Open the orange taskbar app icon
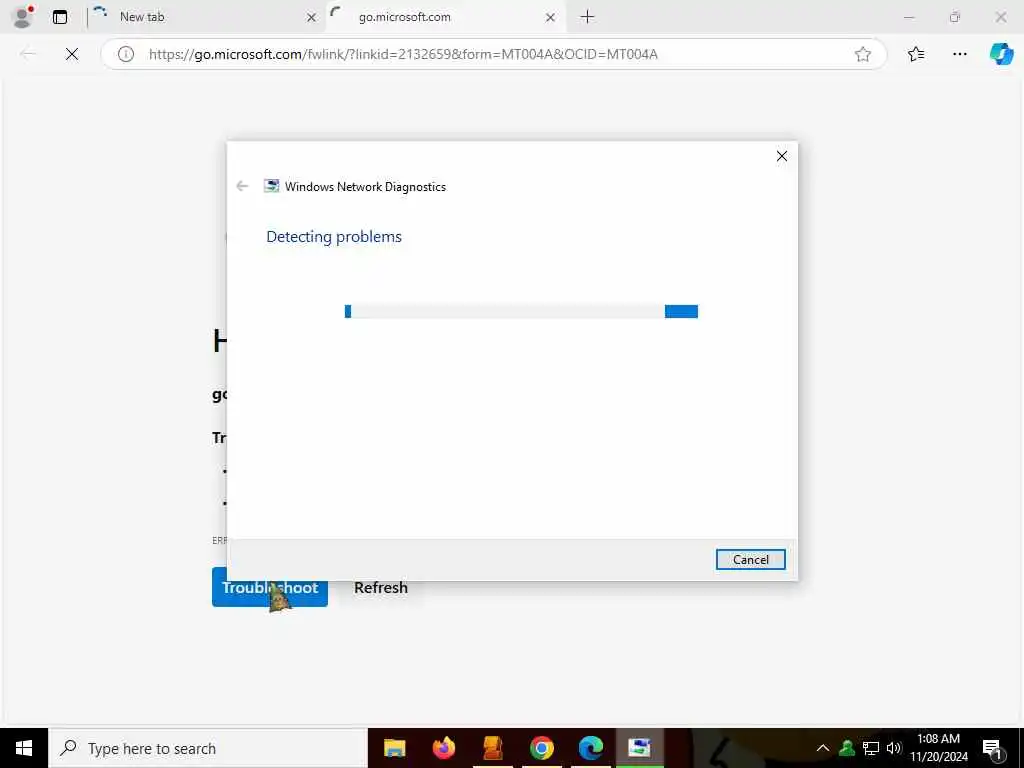The width and height of the screenshot is (1024, 768). tap(492, 748)
